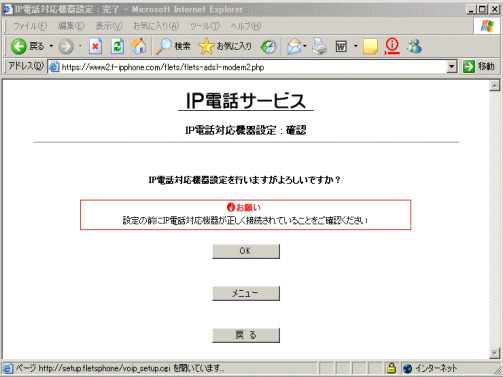Screen dimensions: 503x377
Task: Click the padlock security icon in status bar
Action: (x=391, y=368)
